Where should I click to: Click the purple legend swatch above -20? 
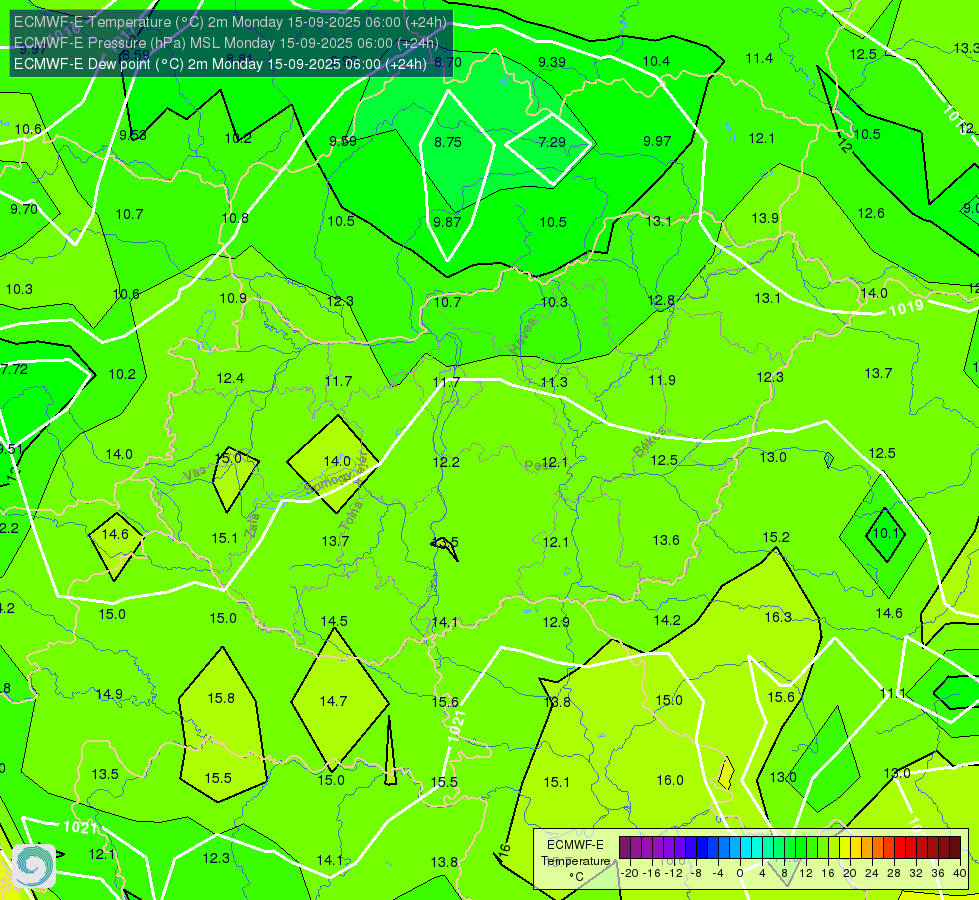(624, 848)
